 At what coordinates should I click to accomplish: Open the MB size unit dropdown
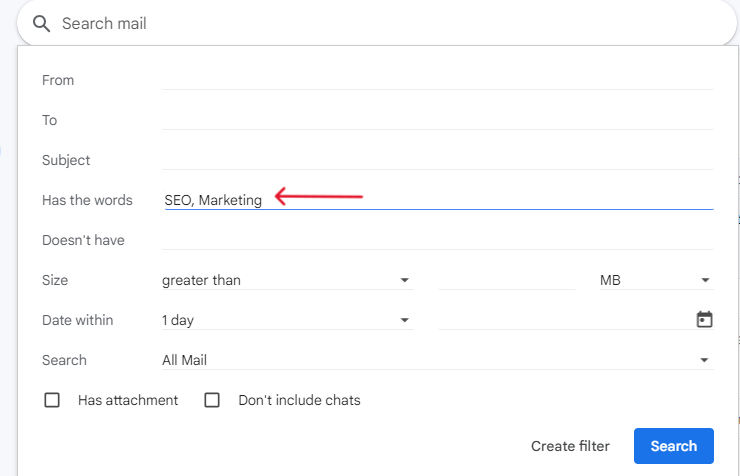click(656, 280)
